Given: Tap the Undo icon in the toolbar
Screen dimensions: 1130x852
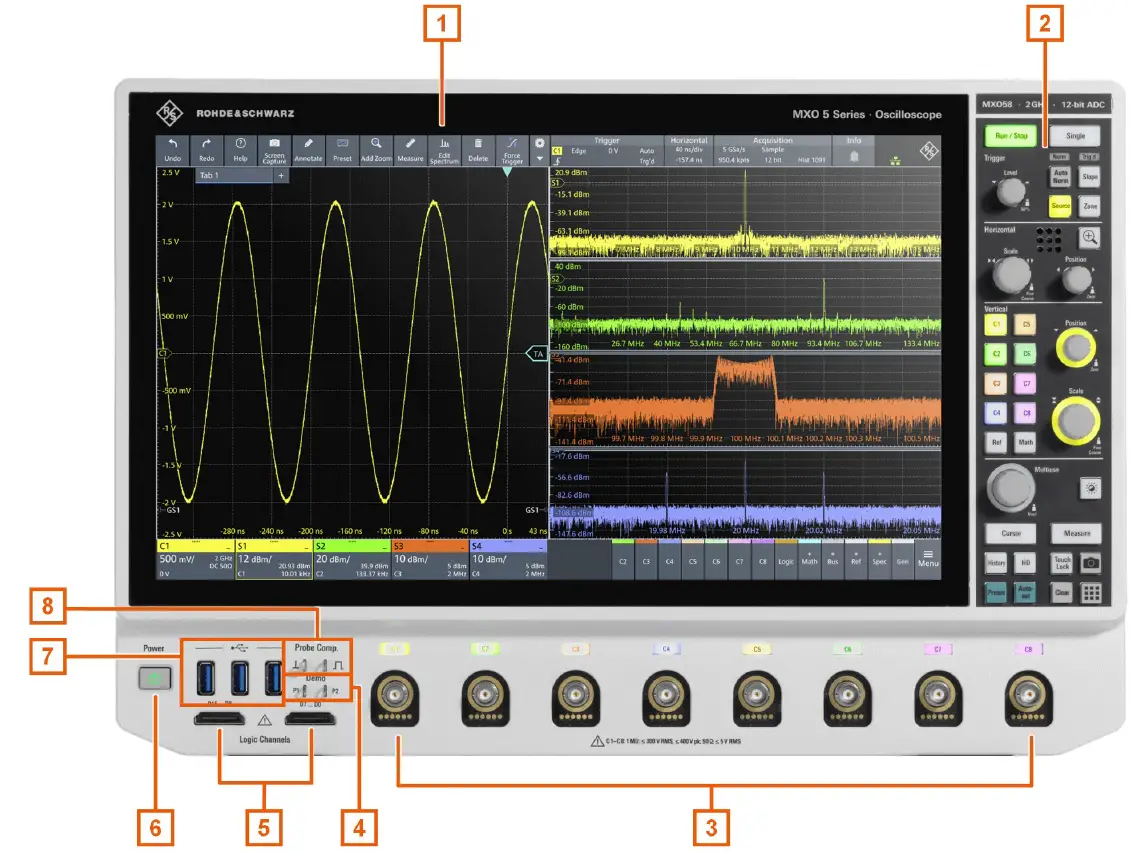Looking at the screenshot, I should click(x=172, y=150).
